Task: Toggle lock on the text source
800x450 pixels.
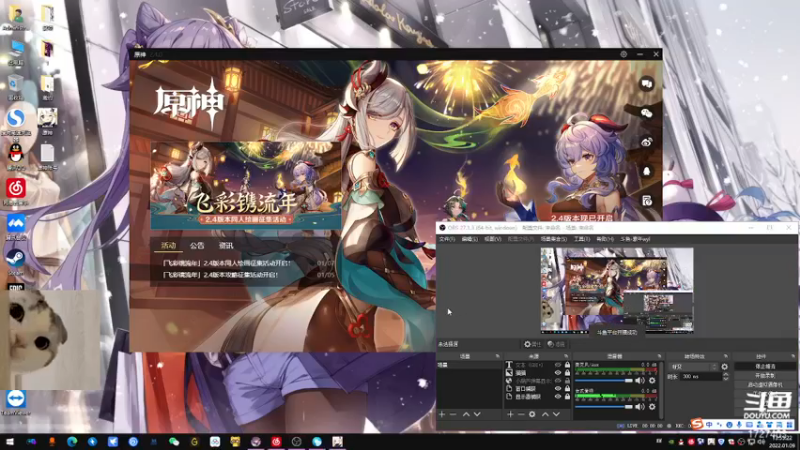Action: click(567, 365)
